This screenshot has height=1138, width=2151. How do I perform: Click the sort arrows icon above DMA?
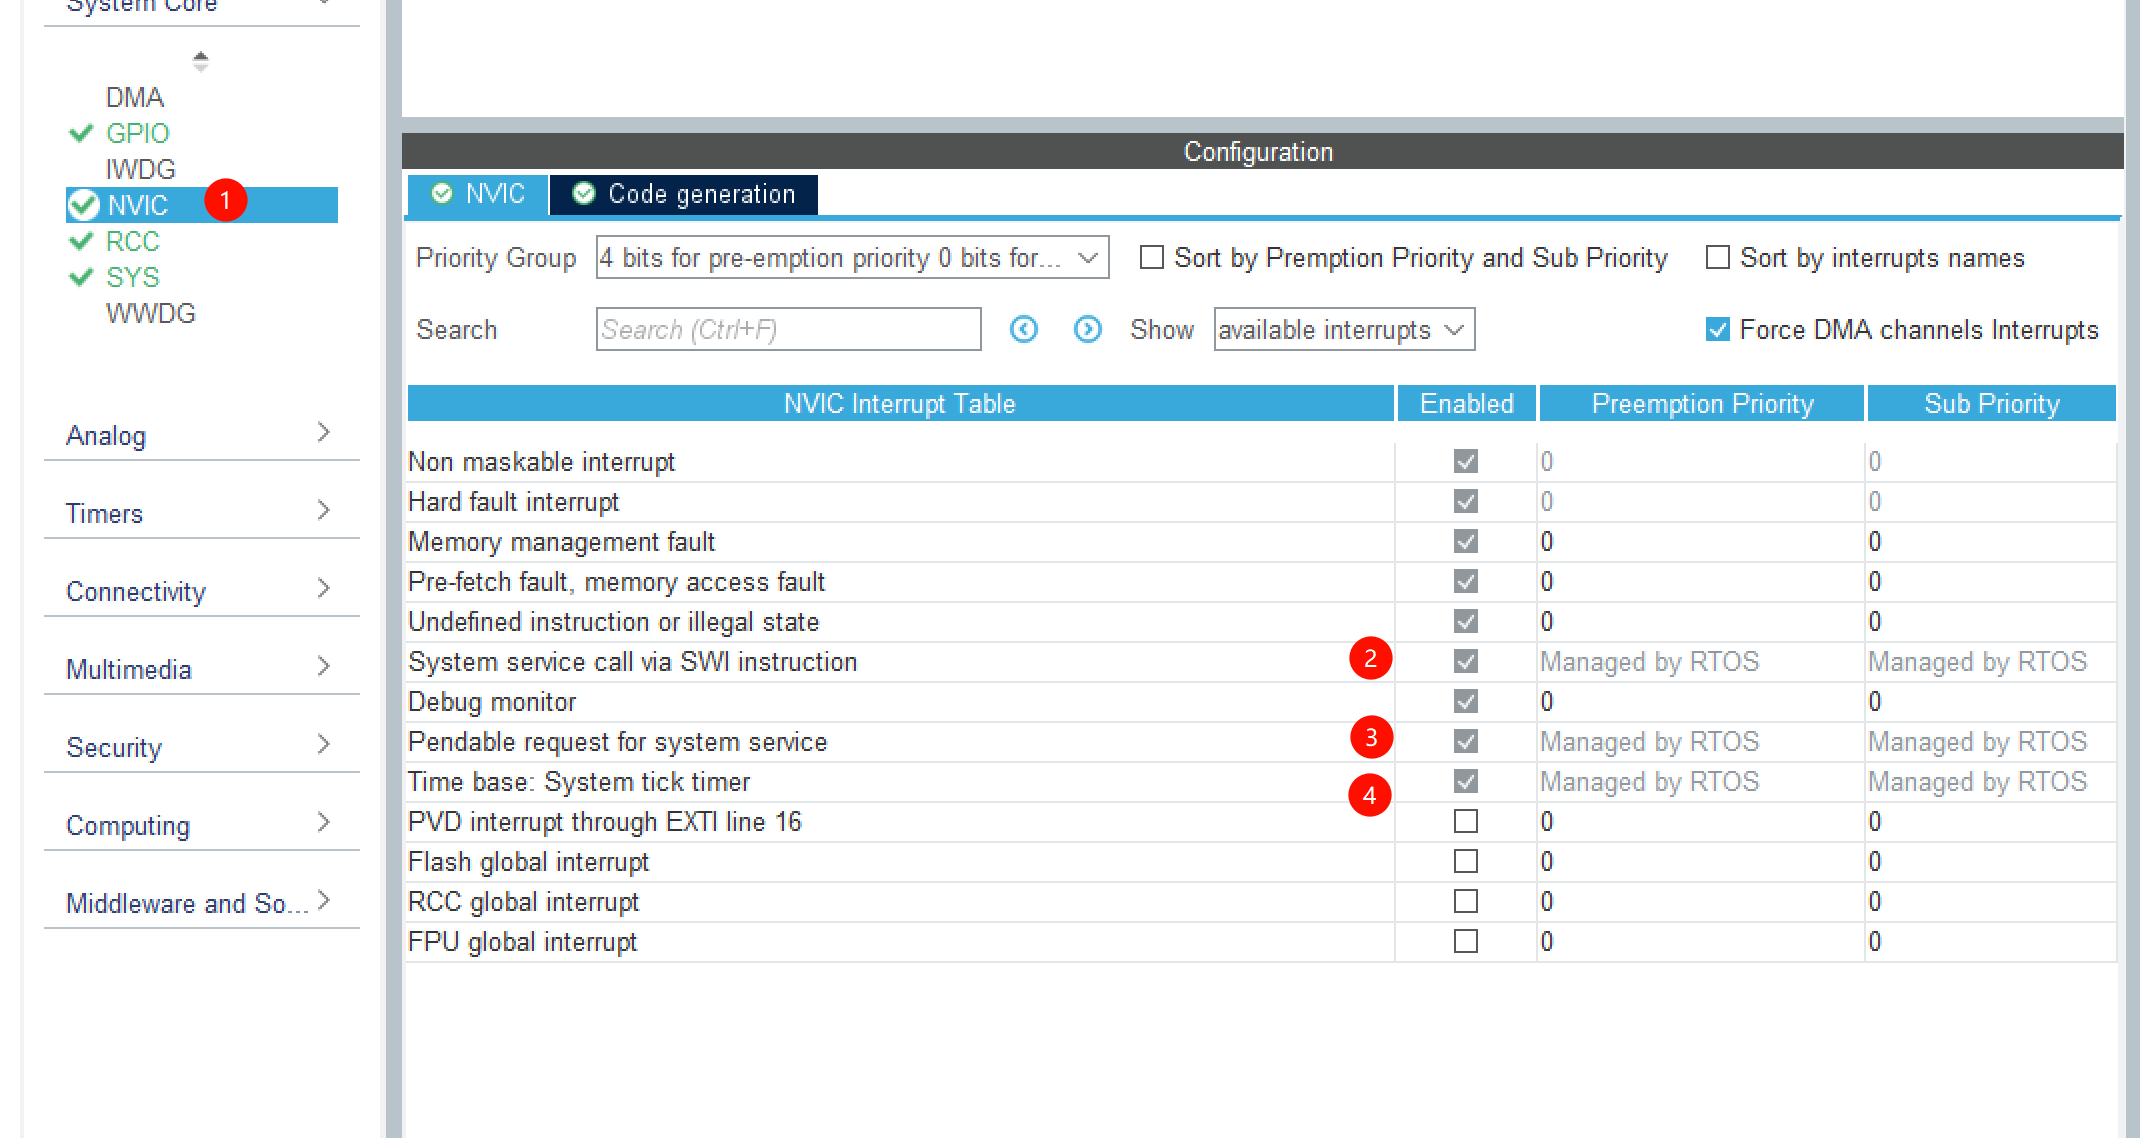(201, 62)
